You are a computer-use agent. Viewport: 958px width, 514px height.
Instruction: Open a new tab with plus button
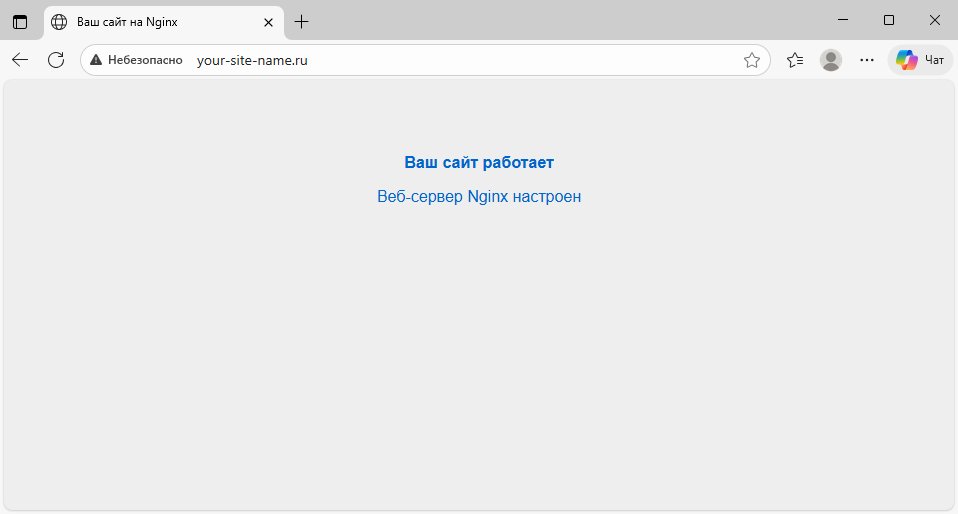(x=301, y=21)
